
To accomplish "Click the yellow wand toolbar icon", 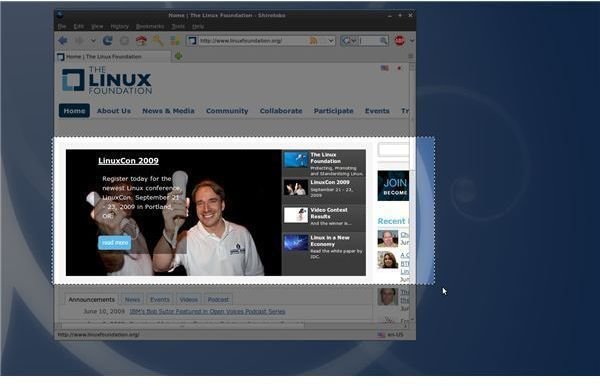I will click(x=158, y=40).
